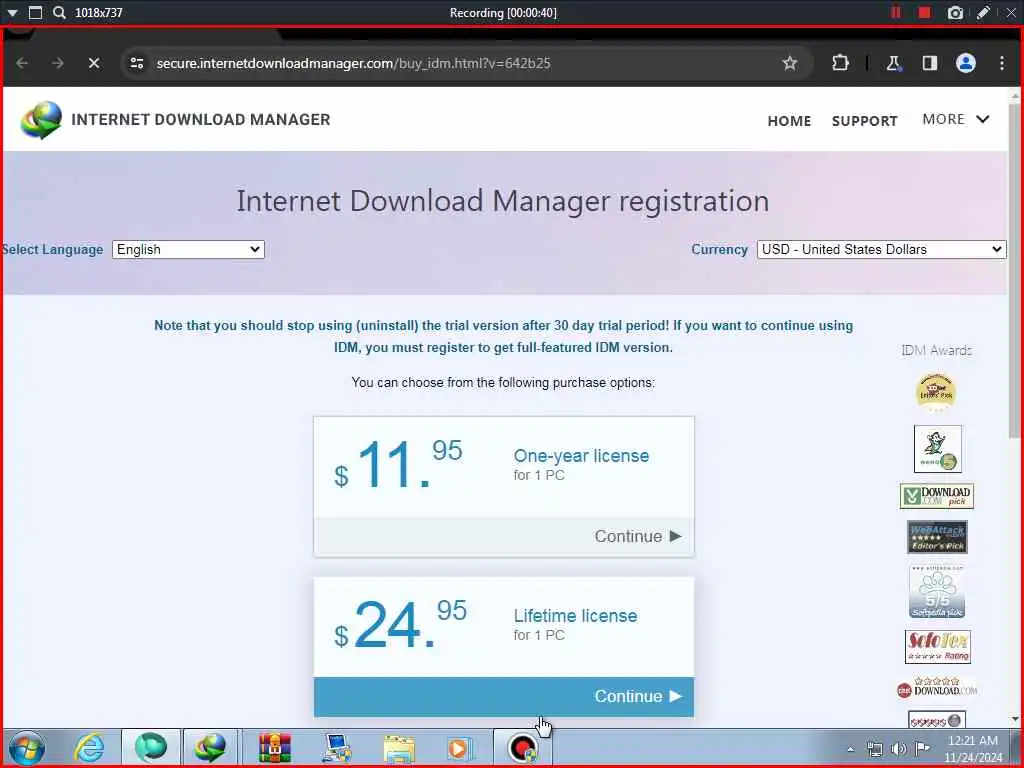Screen dimensions: 1024x768
Task: Open the recorder's top-left dropdown triangle
Action: click(12, 12)
